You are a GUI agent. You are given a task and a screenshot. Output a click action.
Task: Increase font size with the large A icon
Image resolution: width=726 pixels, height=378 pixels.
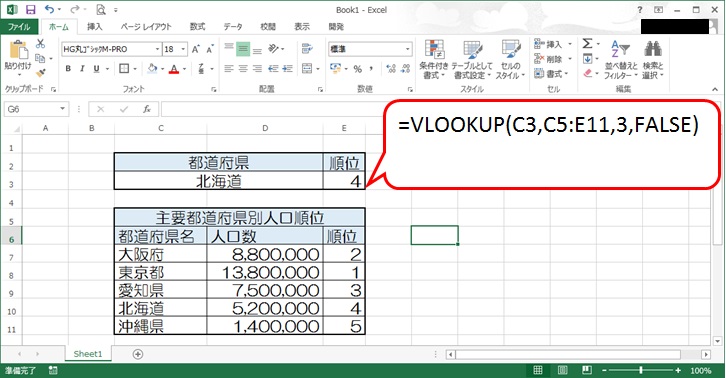[195, 49]
